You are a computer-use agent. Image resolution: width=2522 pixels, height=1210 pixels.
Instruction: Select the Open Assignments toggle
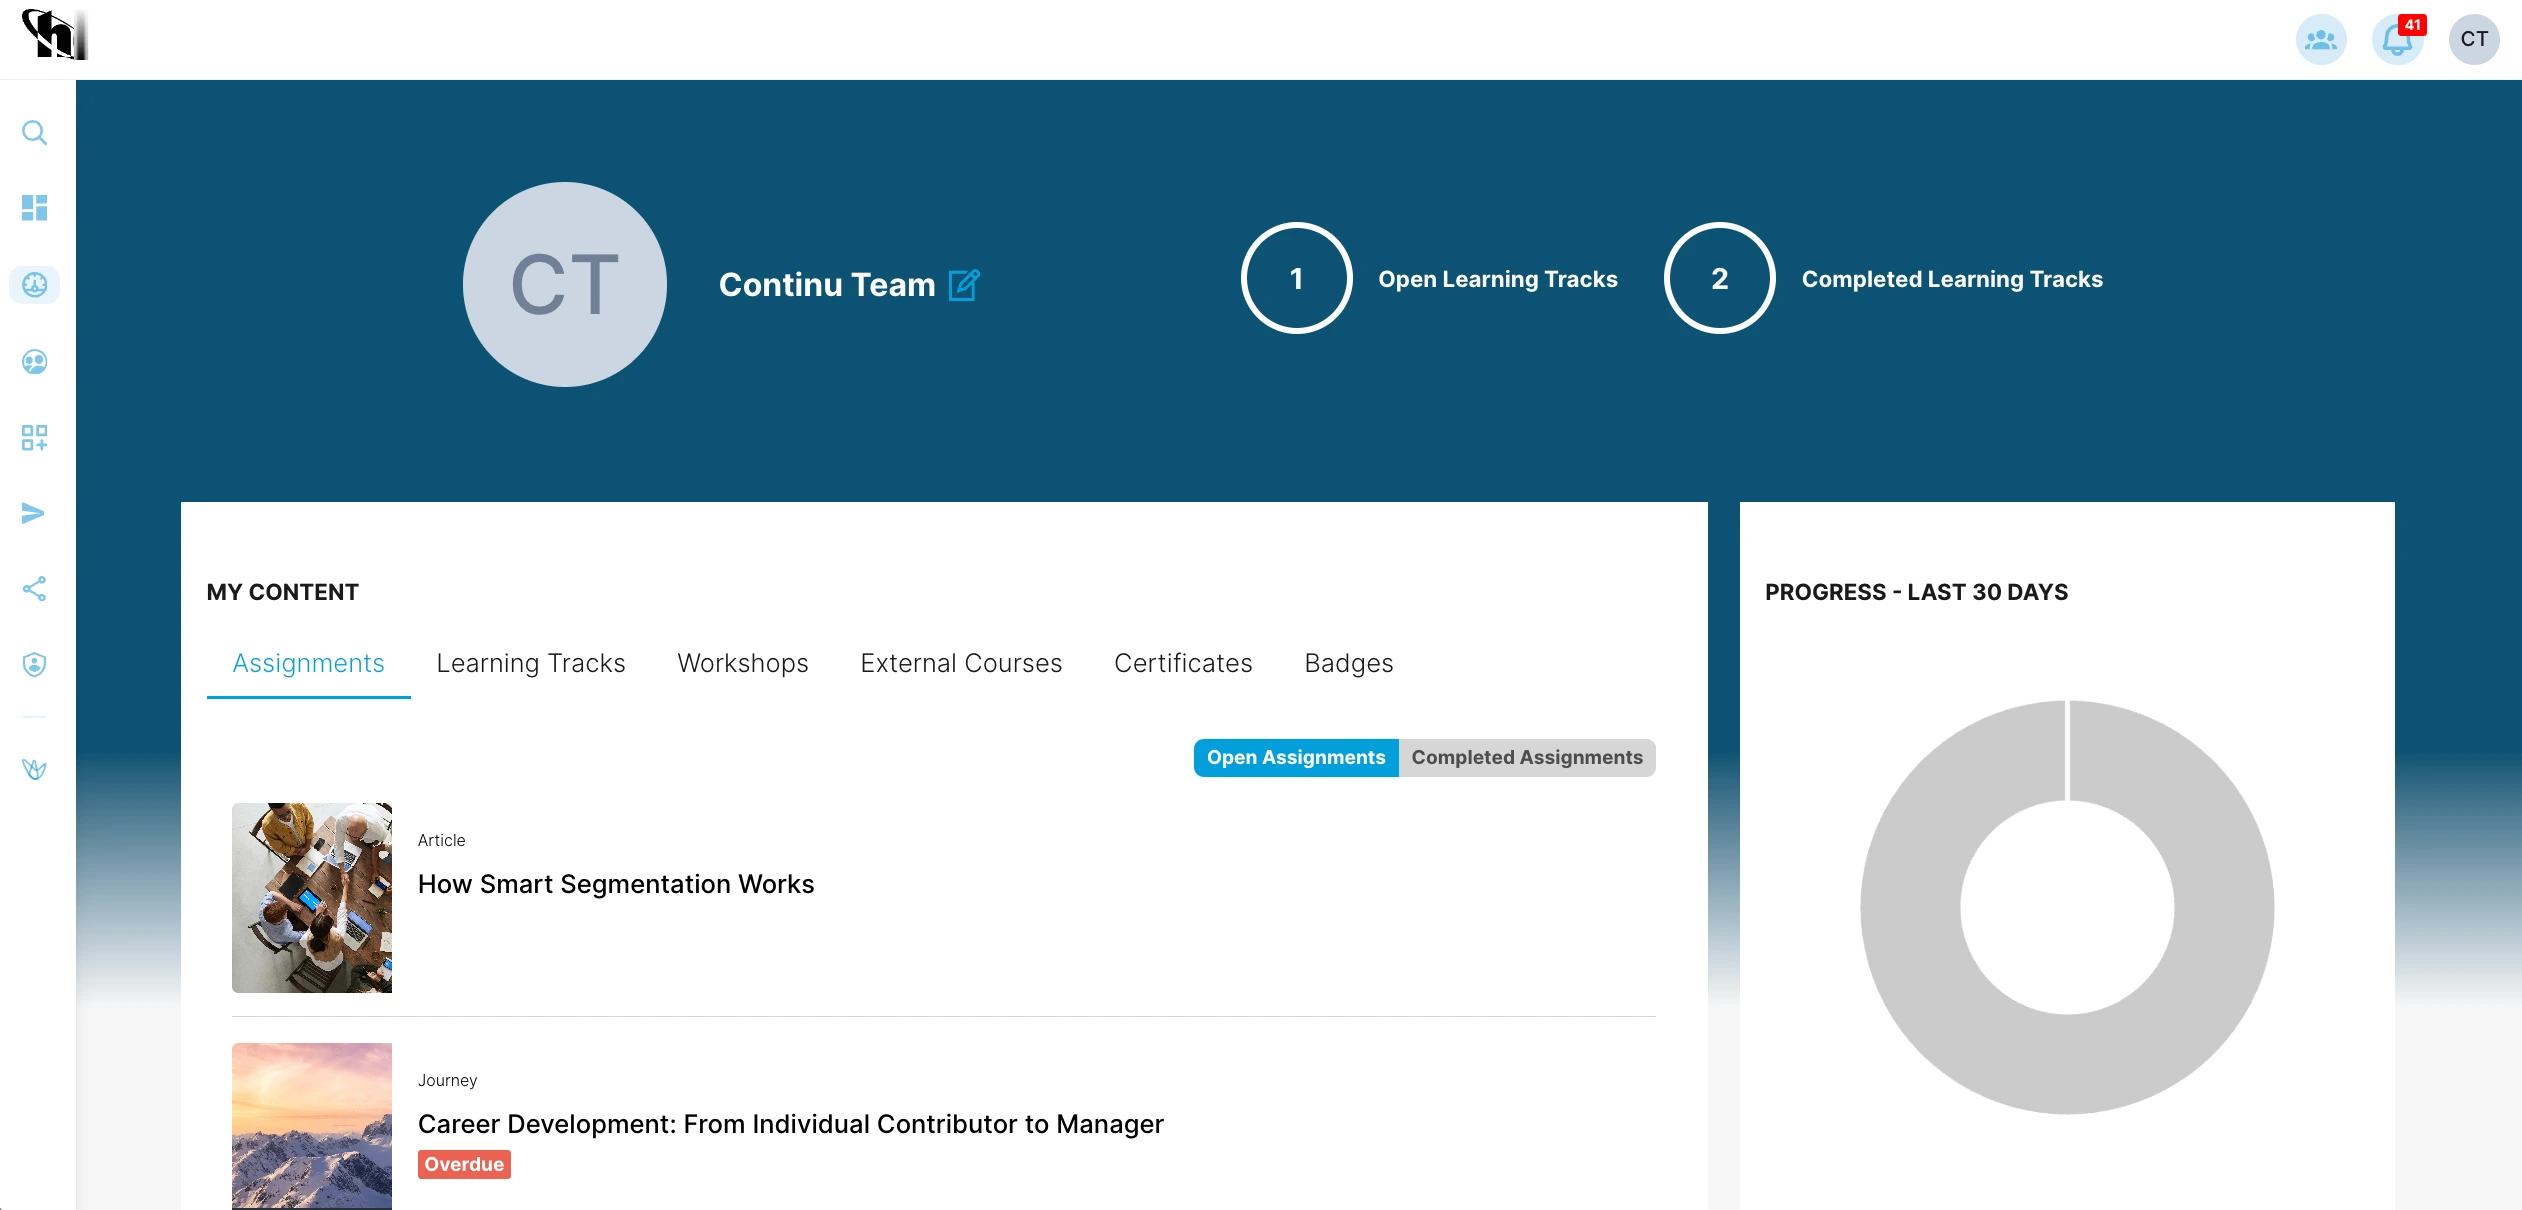coord(1295,758)
